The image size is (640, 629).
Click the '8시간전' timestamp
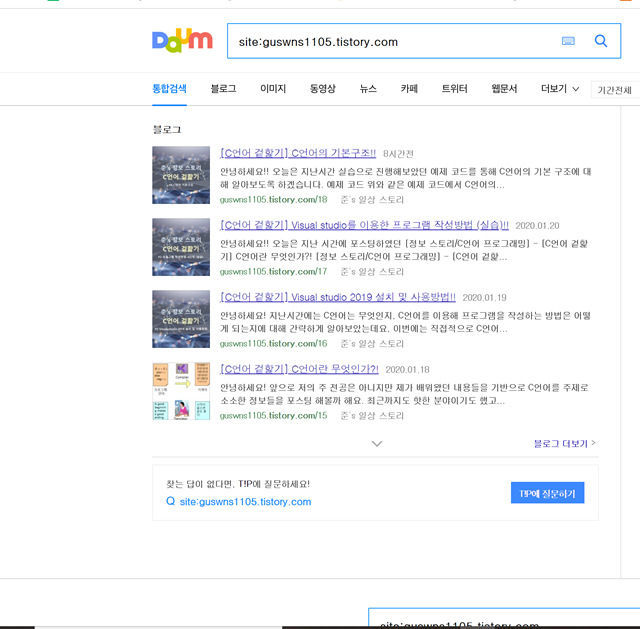398,154
